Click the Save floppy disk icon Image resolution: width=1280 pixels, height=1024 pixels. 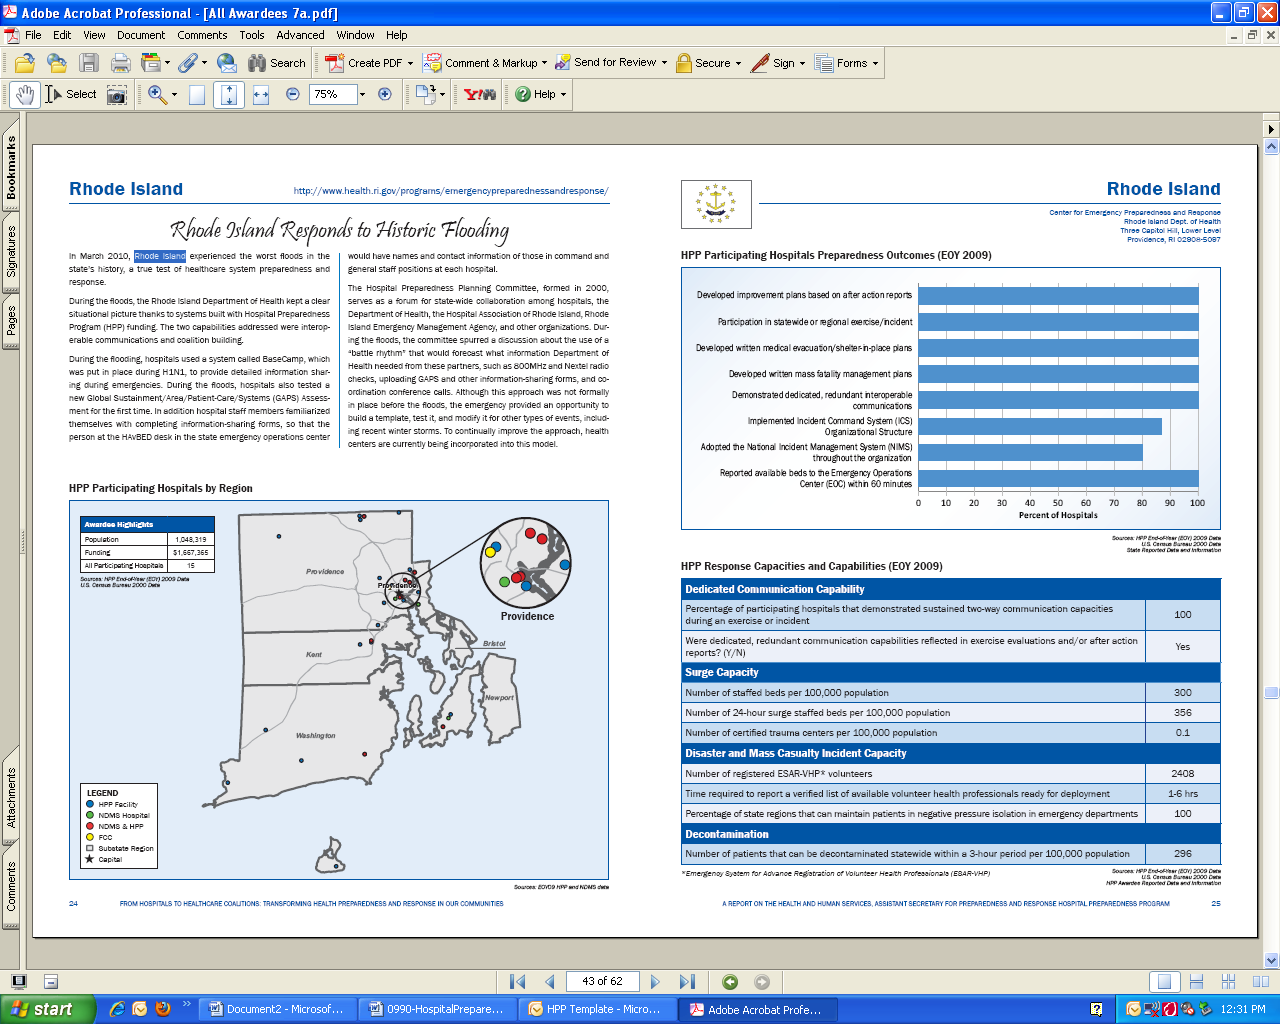[x=89, y=63]
